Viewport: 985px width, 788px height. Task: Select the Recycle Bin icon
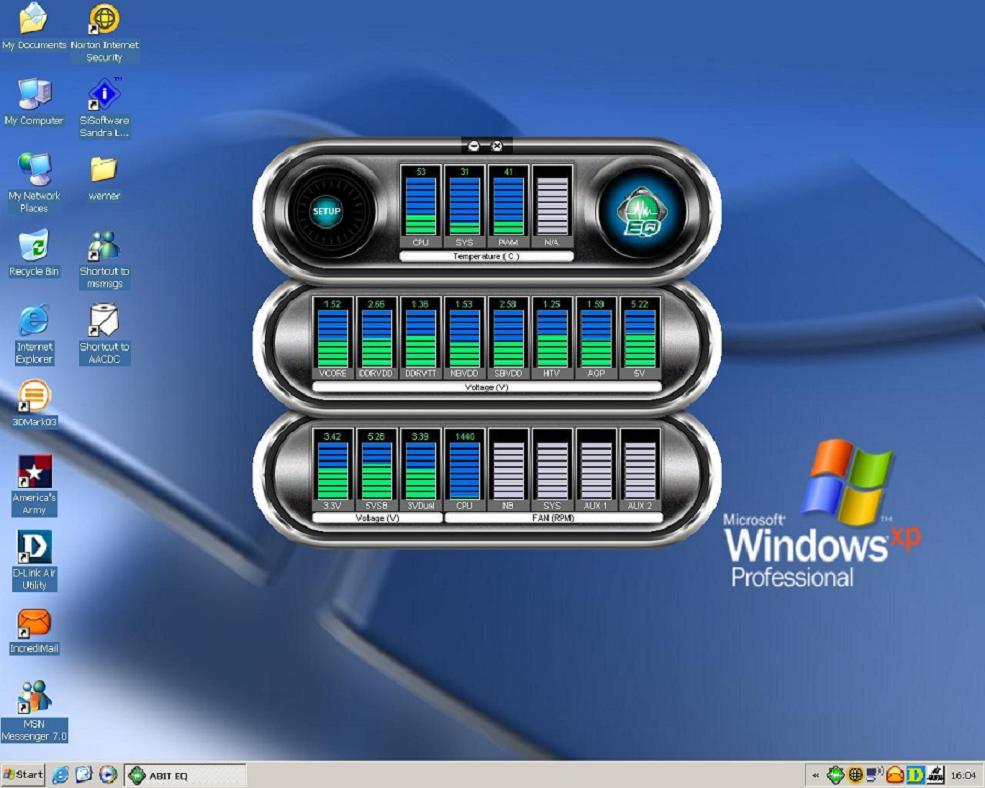(x=34, y=254)
